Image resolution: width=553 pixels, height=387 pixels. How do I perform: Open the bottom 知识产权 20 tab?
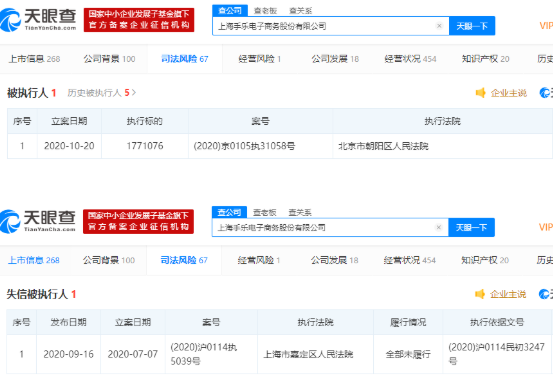click(x=485, y=260)
